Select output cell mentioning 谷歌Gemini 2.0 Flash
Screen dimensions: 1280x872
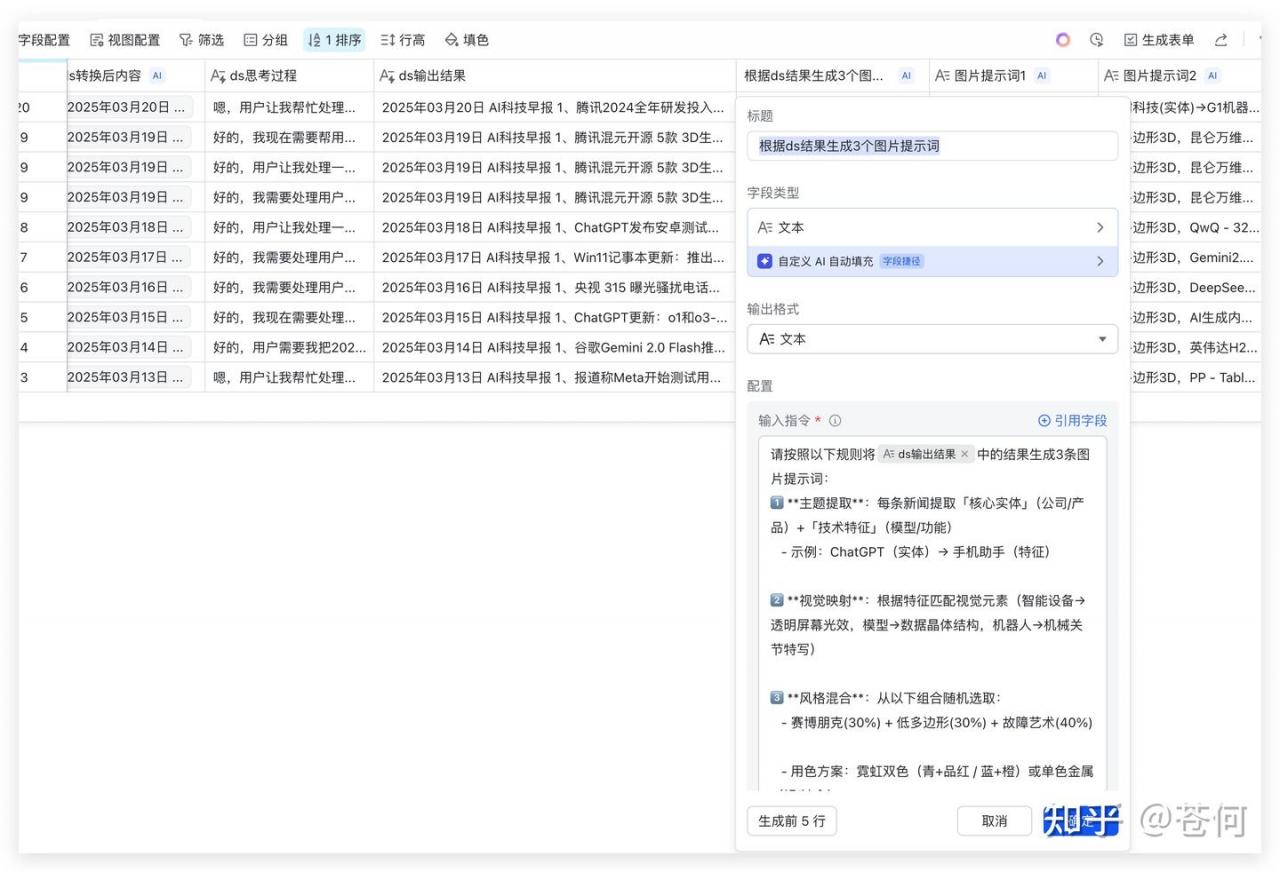(555, 347)
